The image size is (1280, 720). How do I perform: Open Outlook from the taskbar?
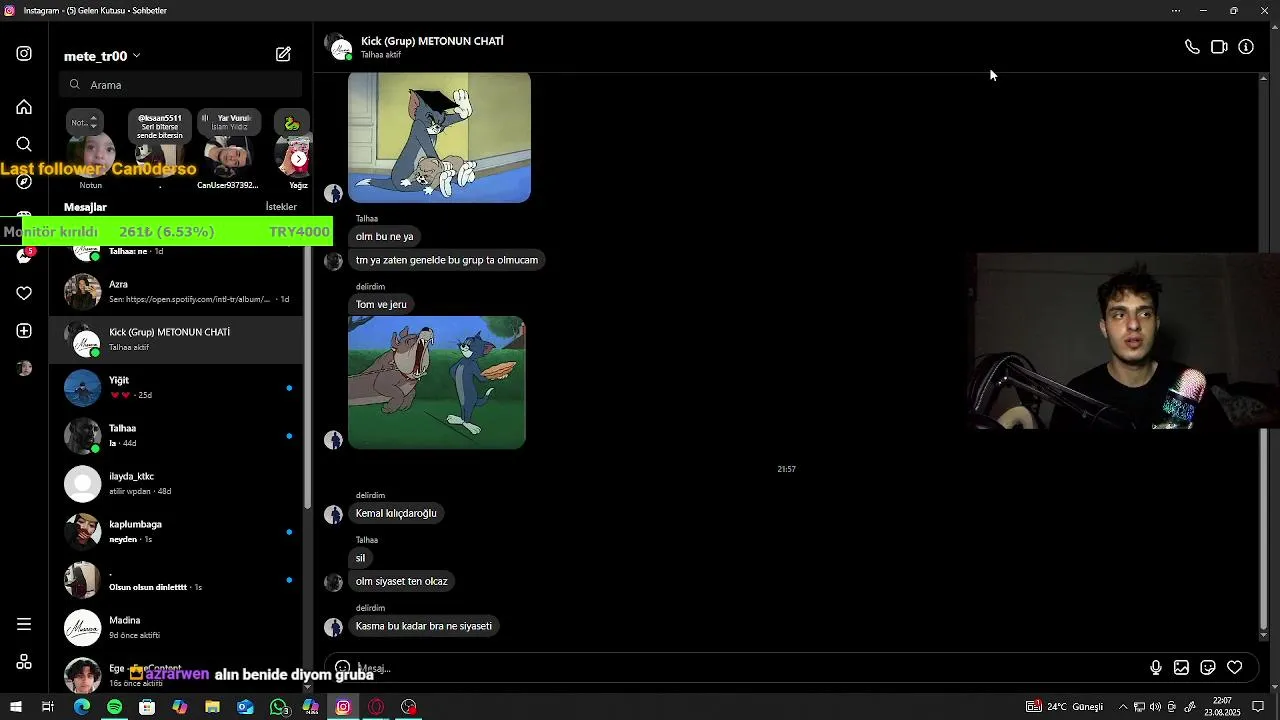[245, 707]
